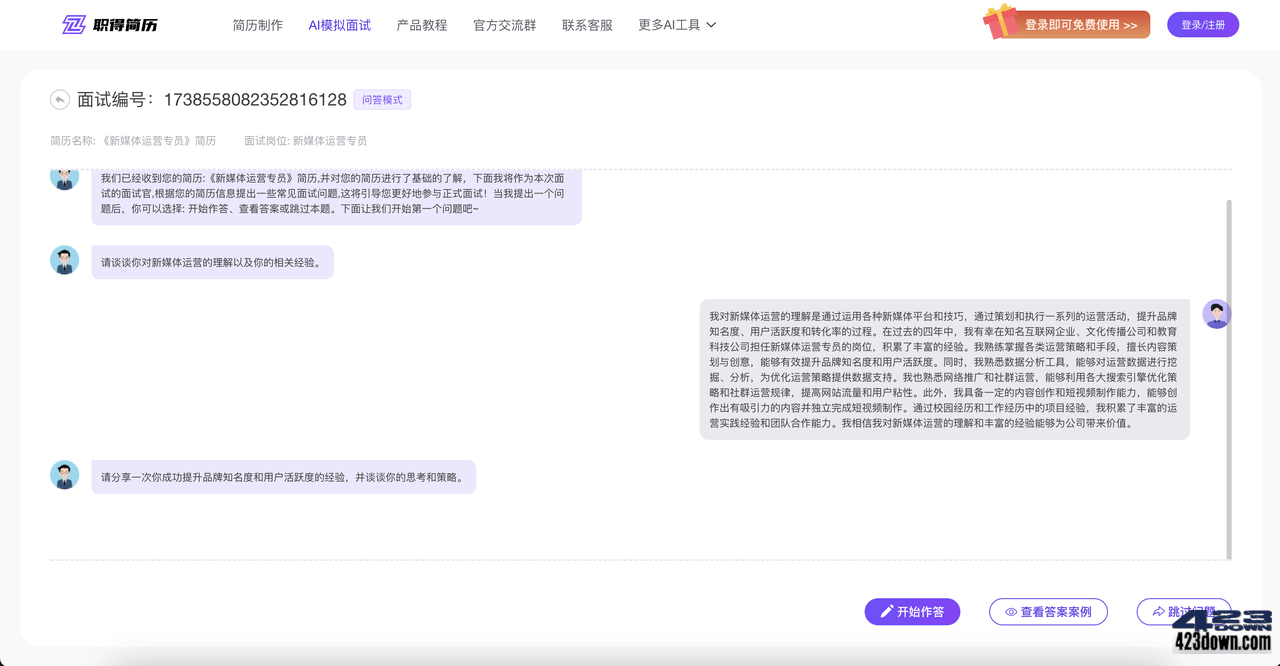1280x666 pixels.
Task: Click the 问答模式 badge
Action: click(382, 99)
